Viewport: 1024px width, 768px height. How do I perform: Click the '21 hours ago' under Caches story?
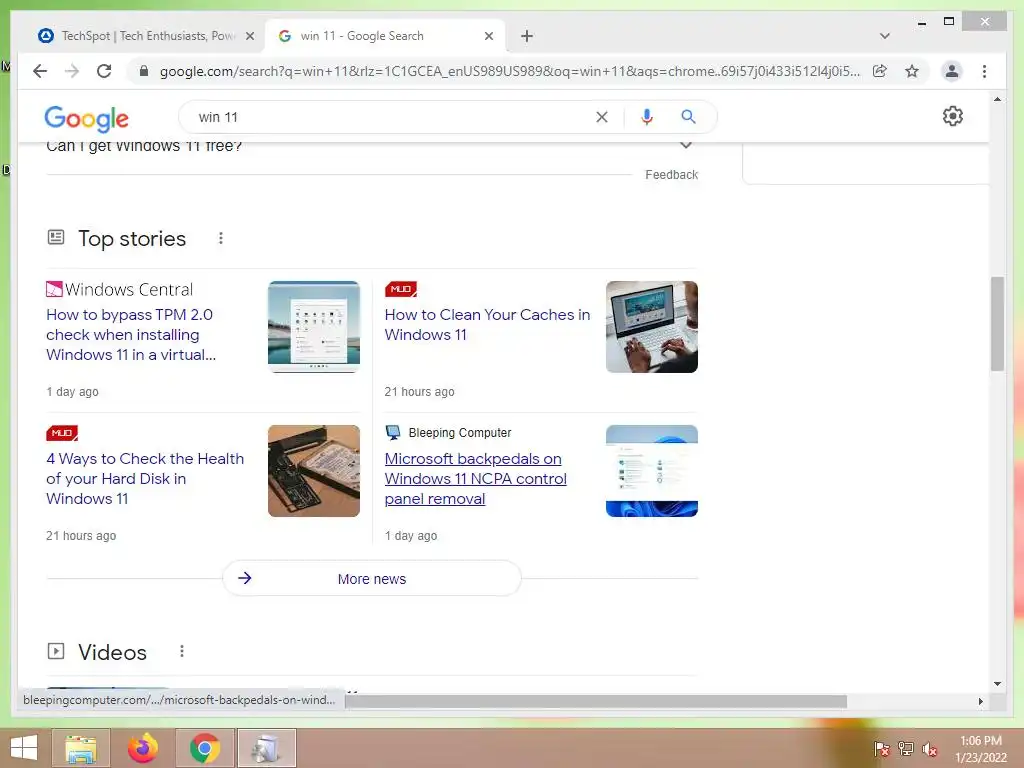419,392
